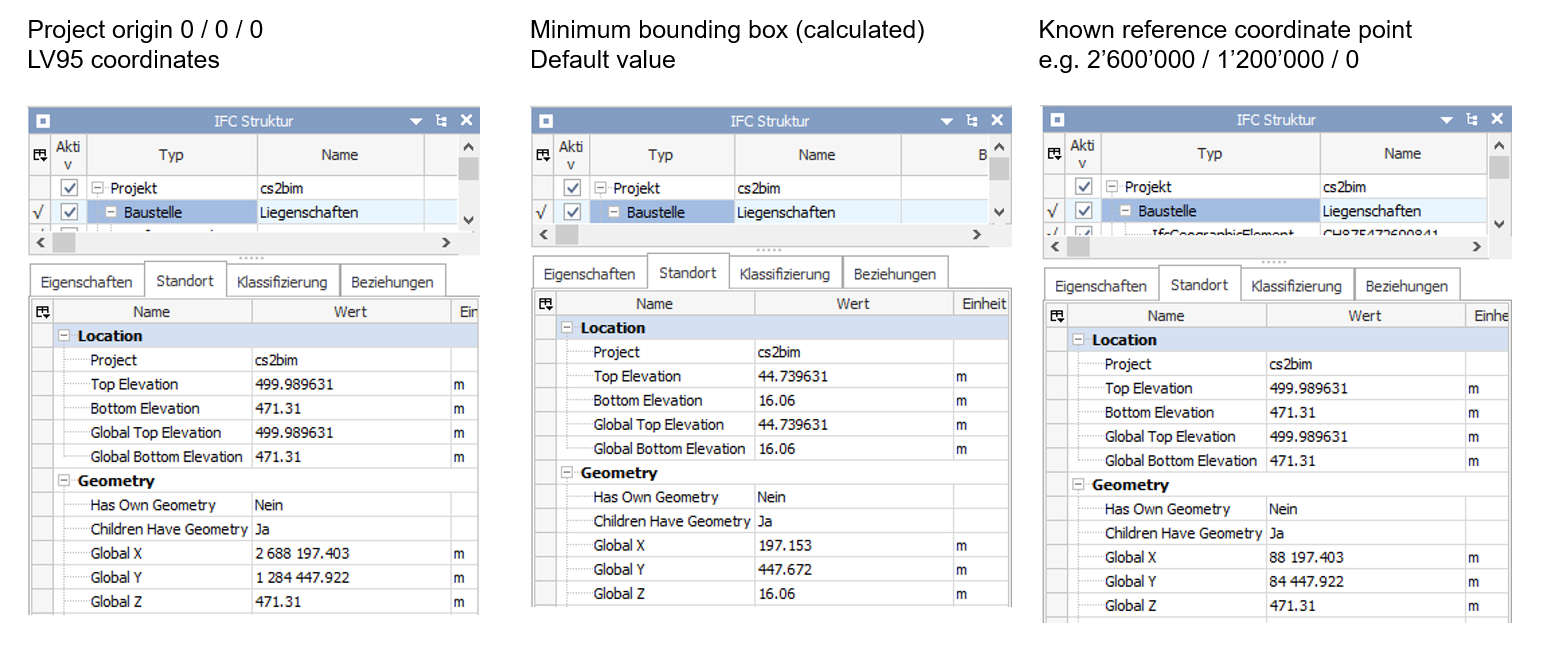Open Klassifizierung tab in Minimum bounding box panel
The width and height of the screenshot is (1561, 645).
(785, 274)
